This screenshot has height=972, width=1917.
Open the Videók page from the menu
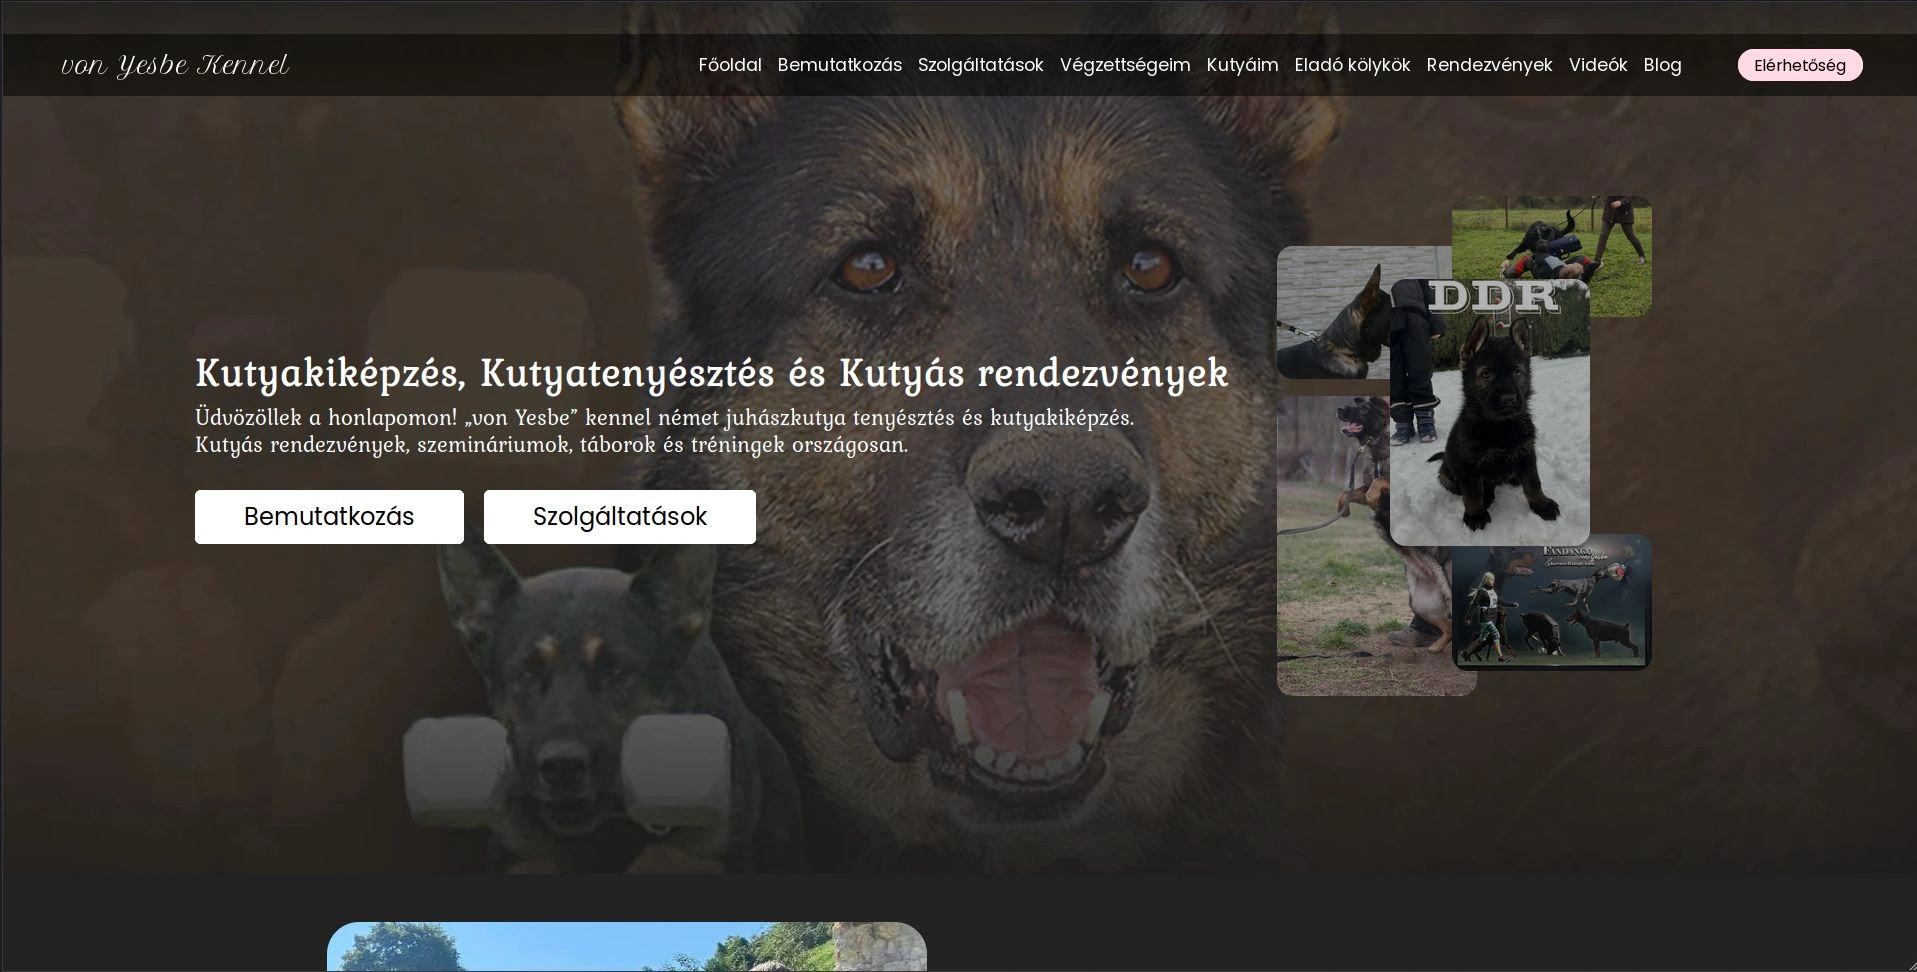coord(1597,65)
